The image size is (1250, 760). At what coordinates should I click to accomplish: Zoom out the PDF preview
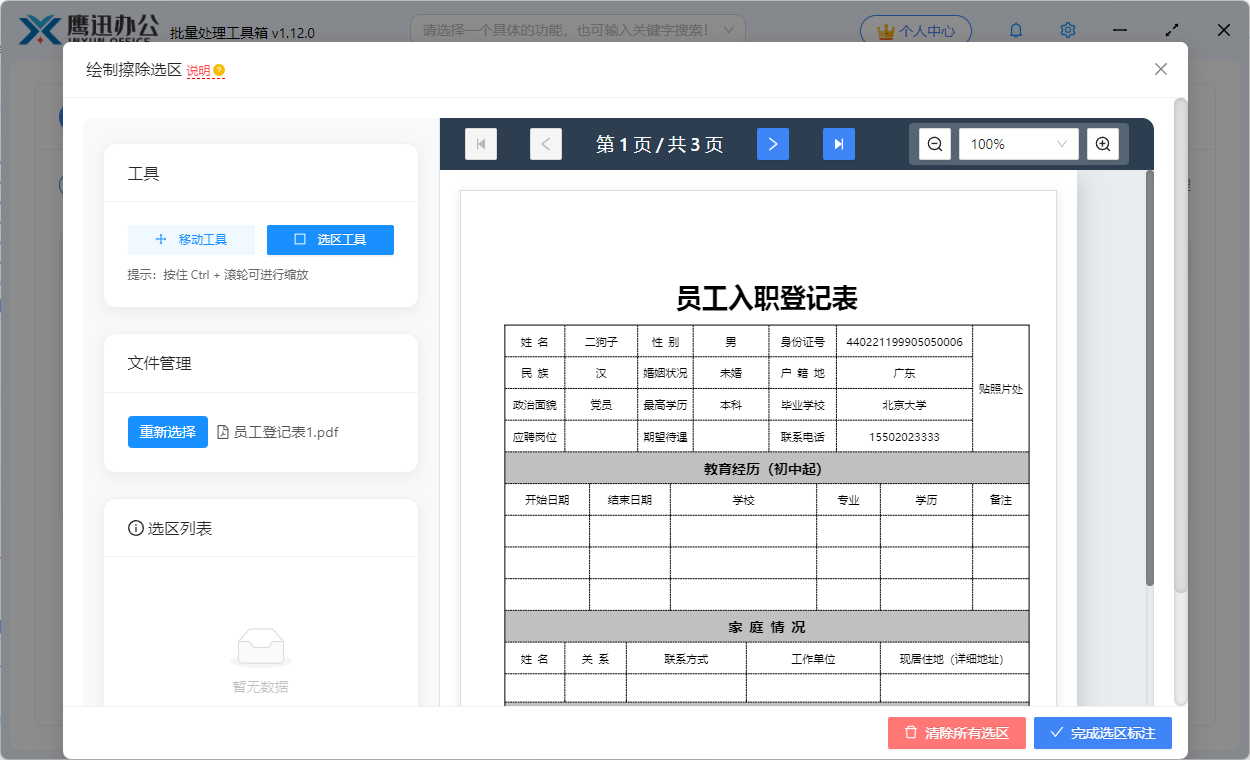933,143
